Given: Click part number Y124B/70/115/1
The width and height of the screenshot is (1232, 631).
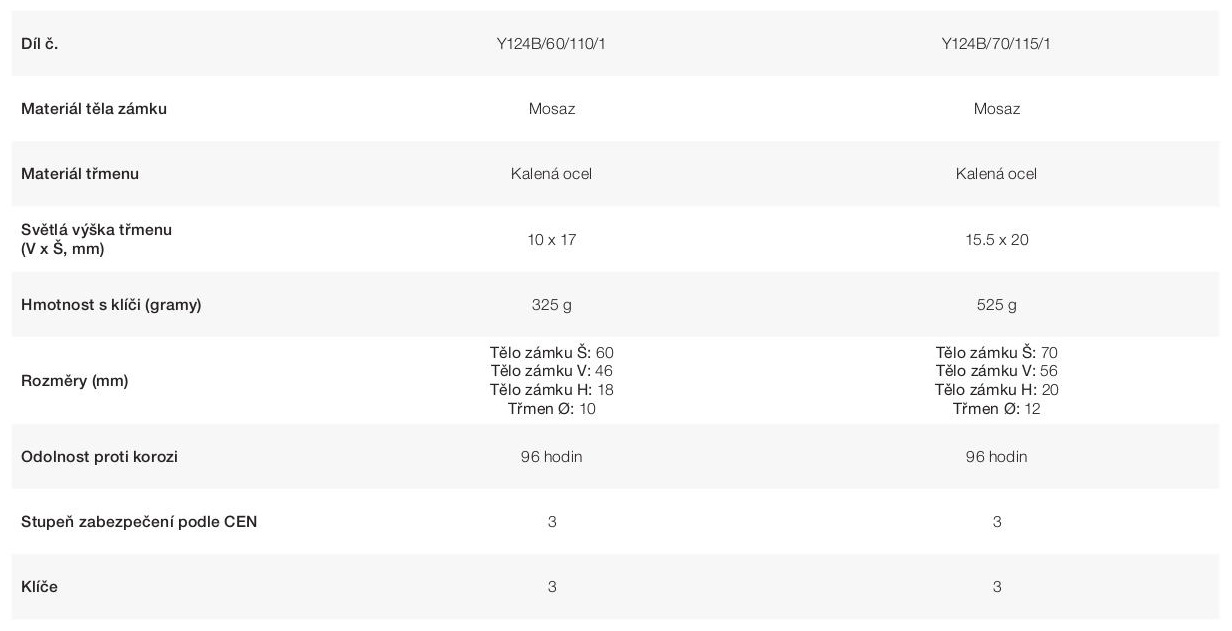Looking at the screenshot, I should [x=996, y=44].
